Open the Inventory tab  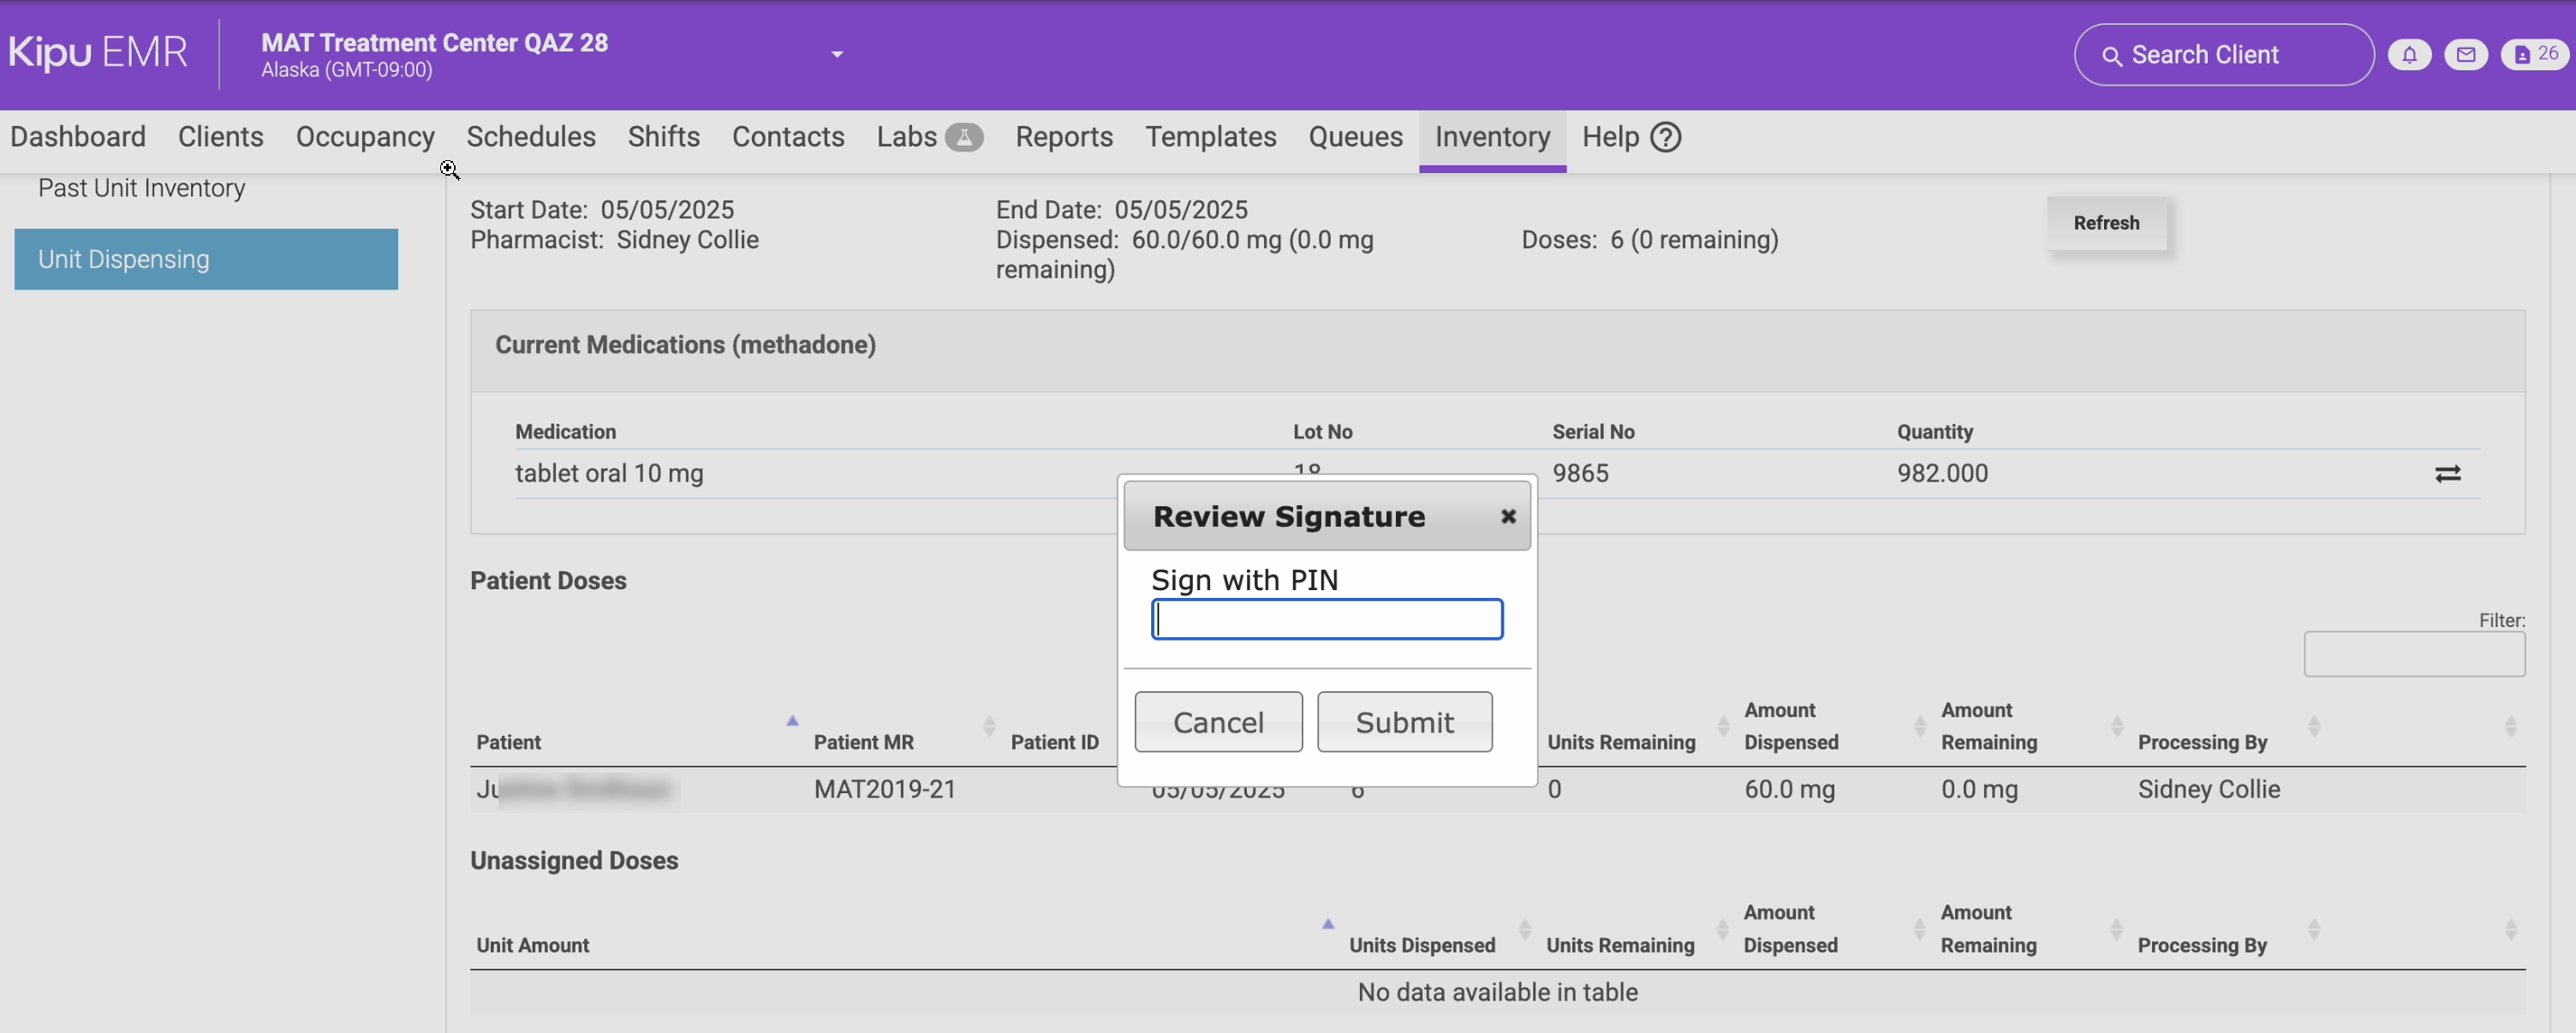[1491, 137]
